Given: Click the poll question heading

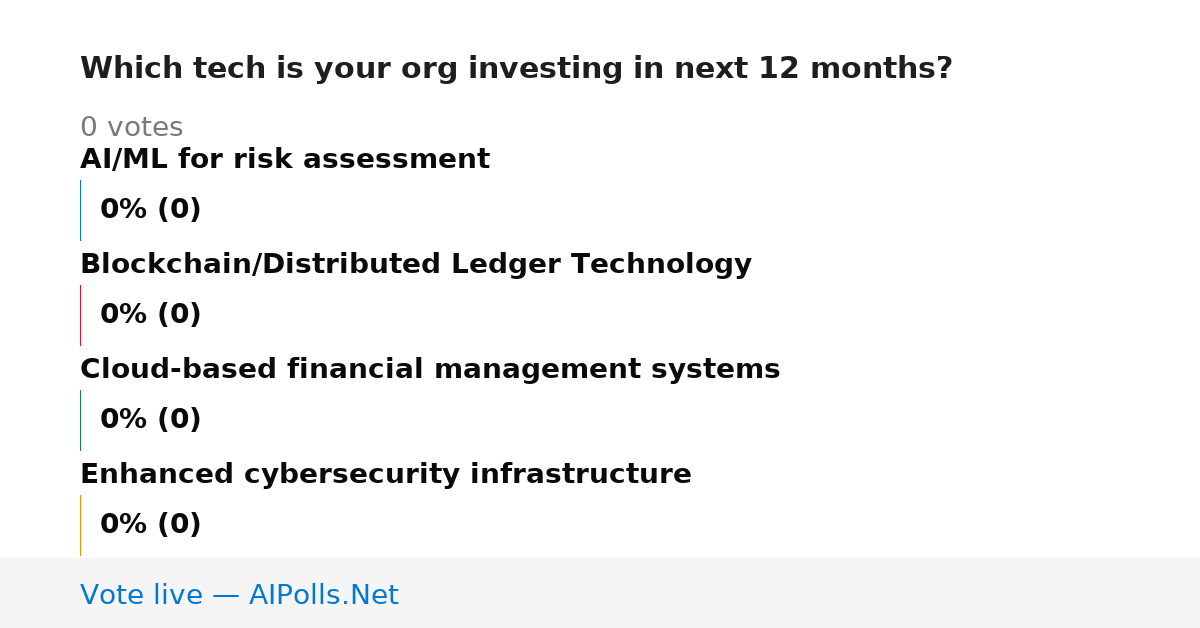Looking at the screenshot, I should (516, 69).
